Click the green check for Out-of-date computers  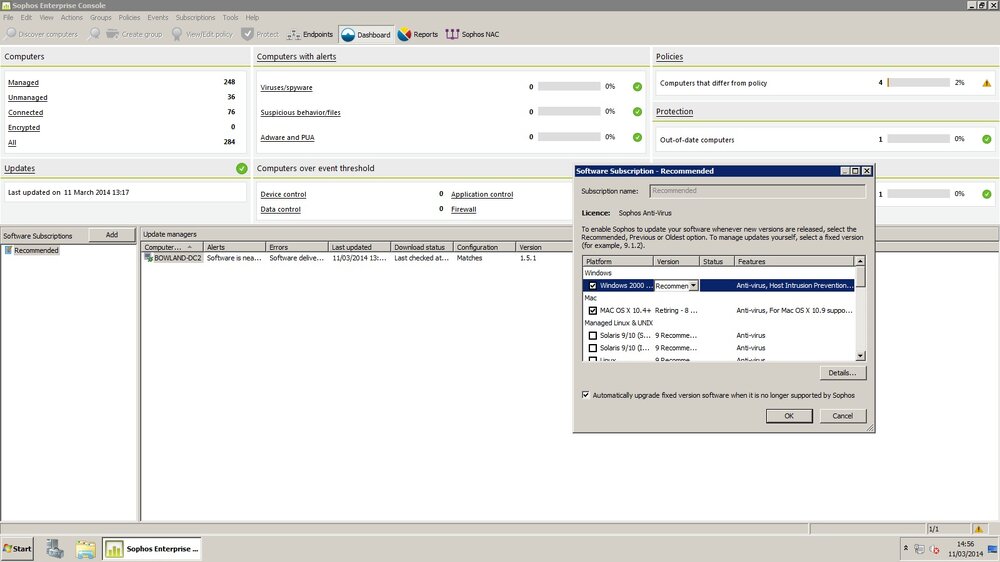[987, 139]
